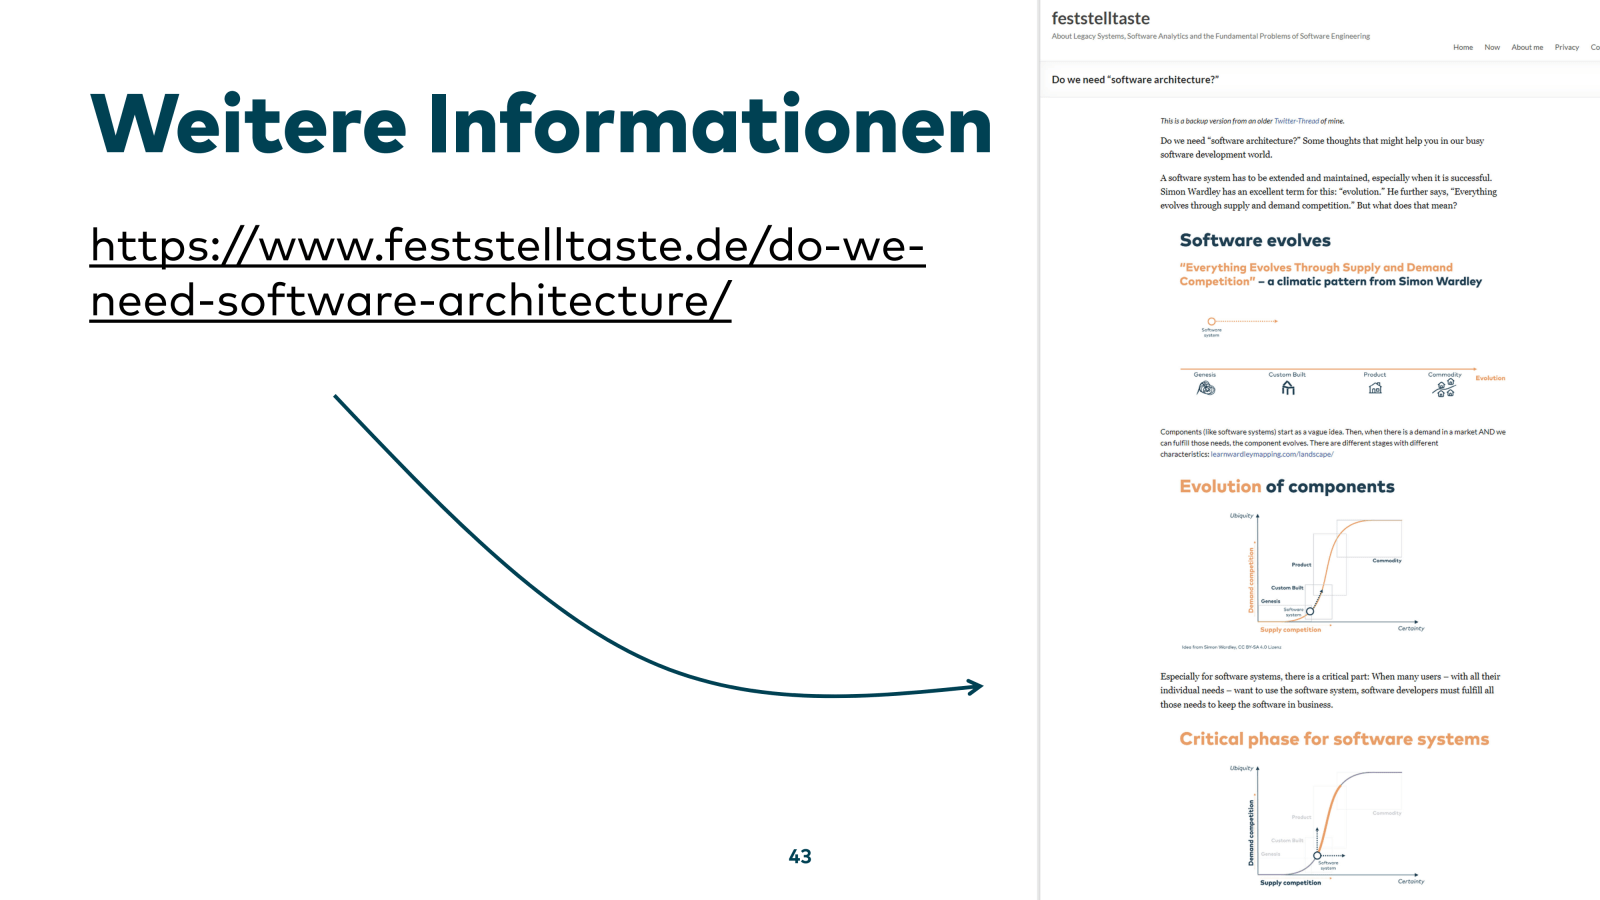
Task: Open learnwardleymapping.com/landscape/ link
Action: (x=1272, y=454)
